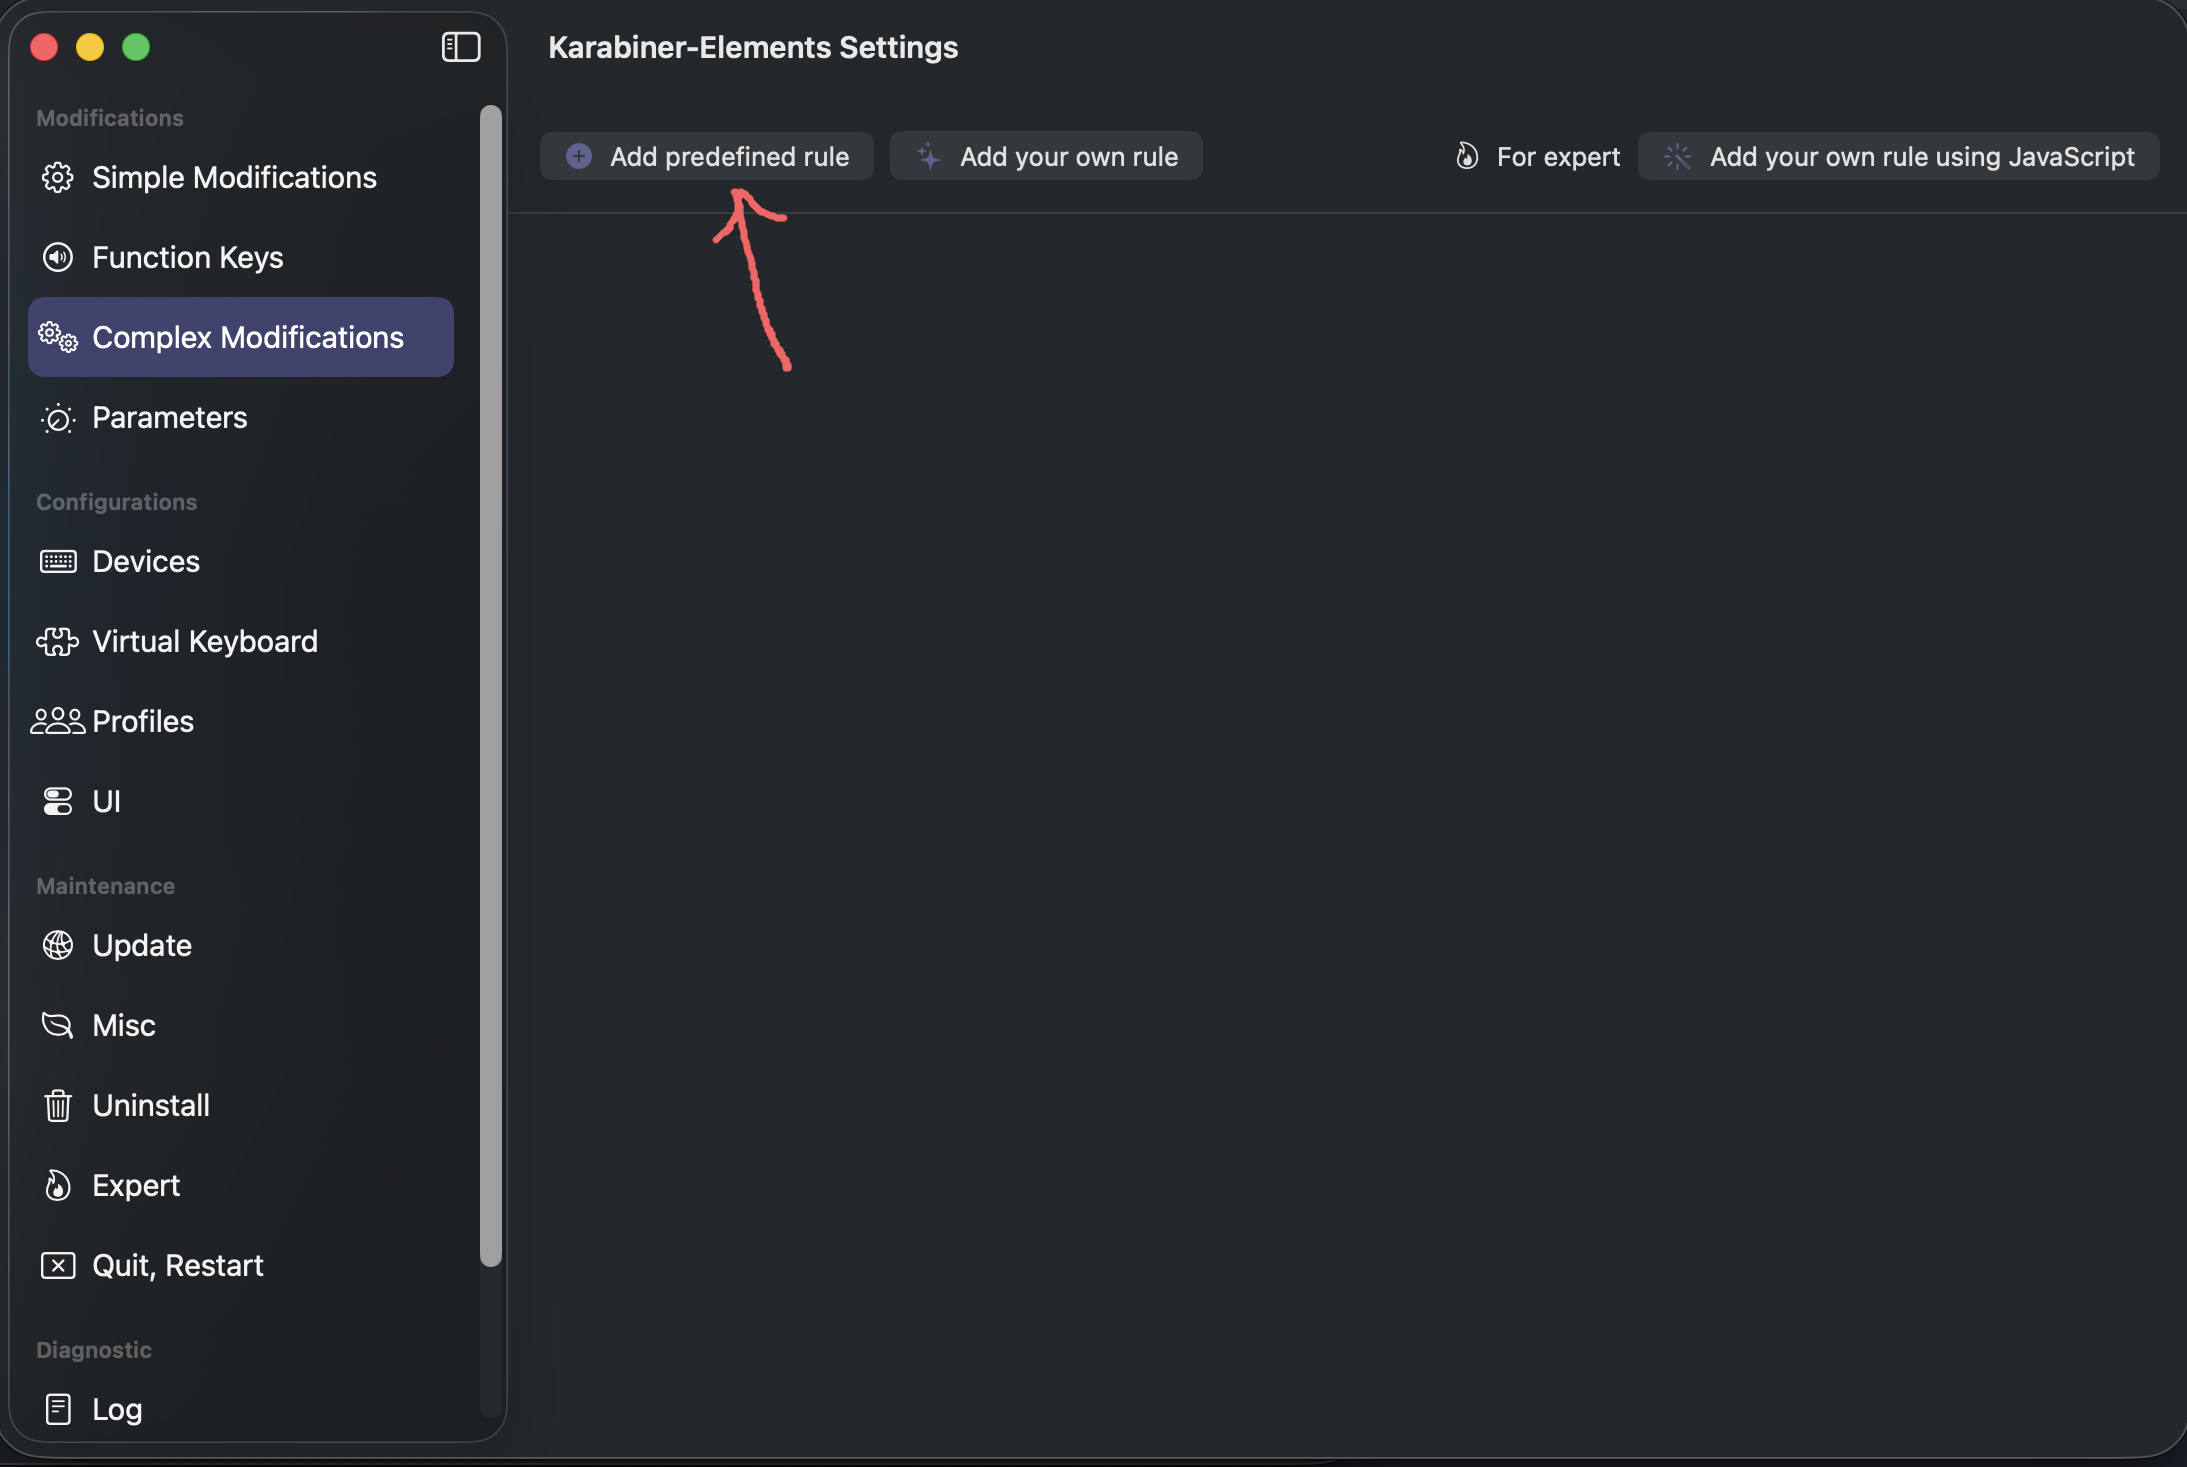The width and height of the screenshot is (2187, 1467).
Task: Open the Quit, Restart page
Action: 241,1265
